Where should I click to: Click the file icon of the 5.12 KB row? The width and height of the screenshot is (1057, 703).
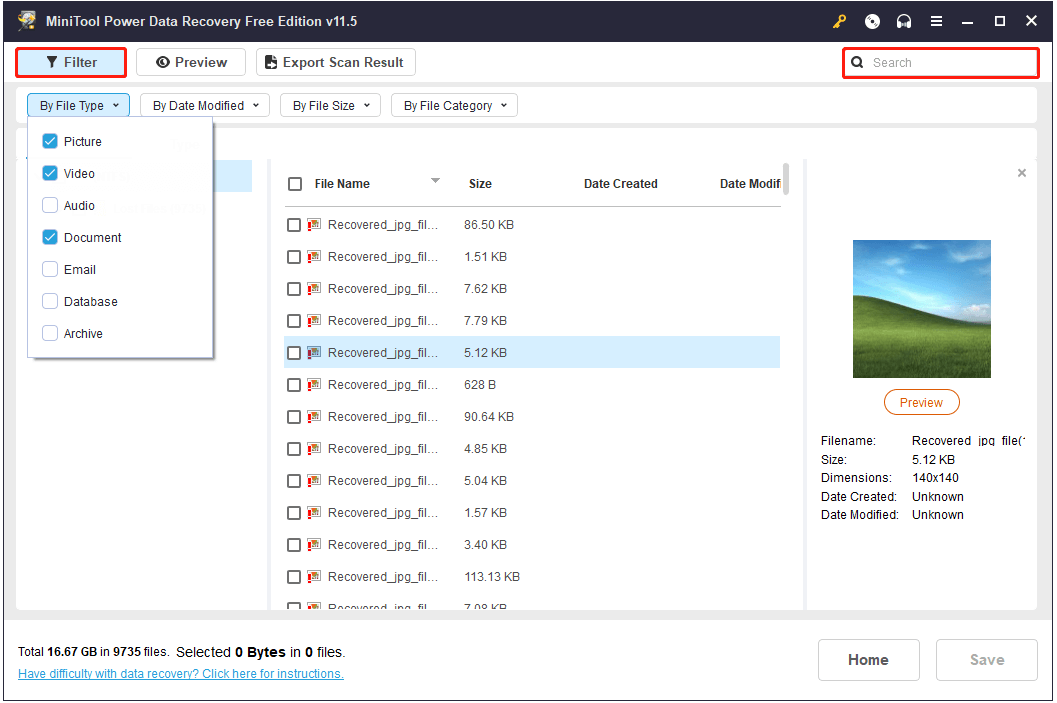314,353
